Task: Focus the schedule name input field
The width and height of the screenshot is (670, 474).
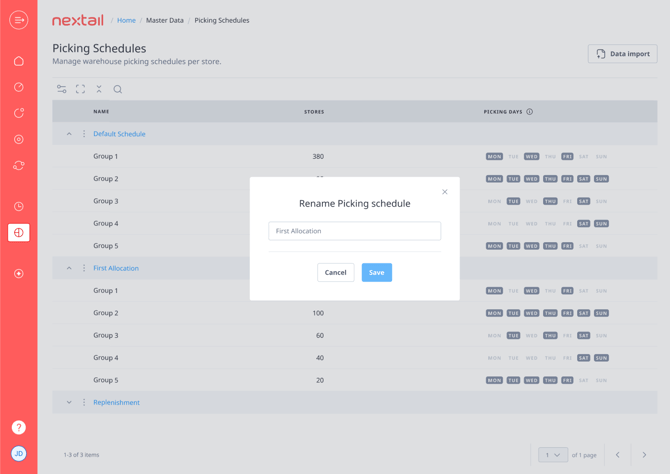Action: [355, 231]
